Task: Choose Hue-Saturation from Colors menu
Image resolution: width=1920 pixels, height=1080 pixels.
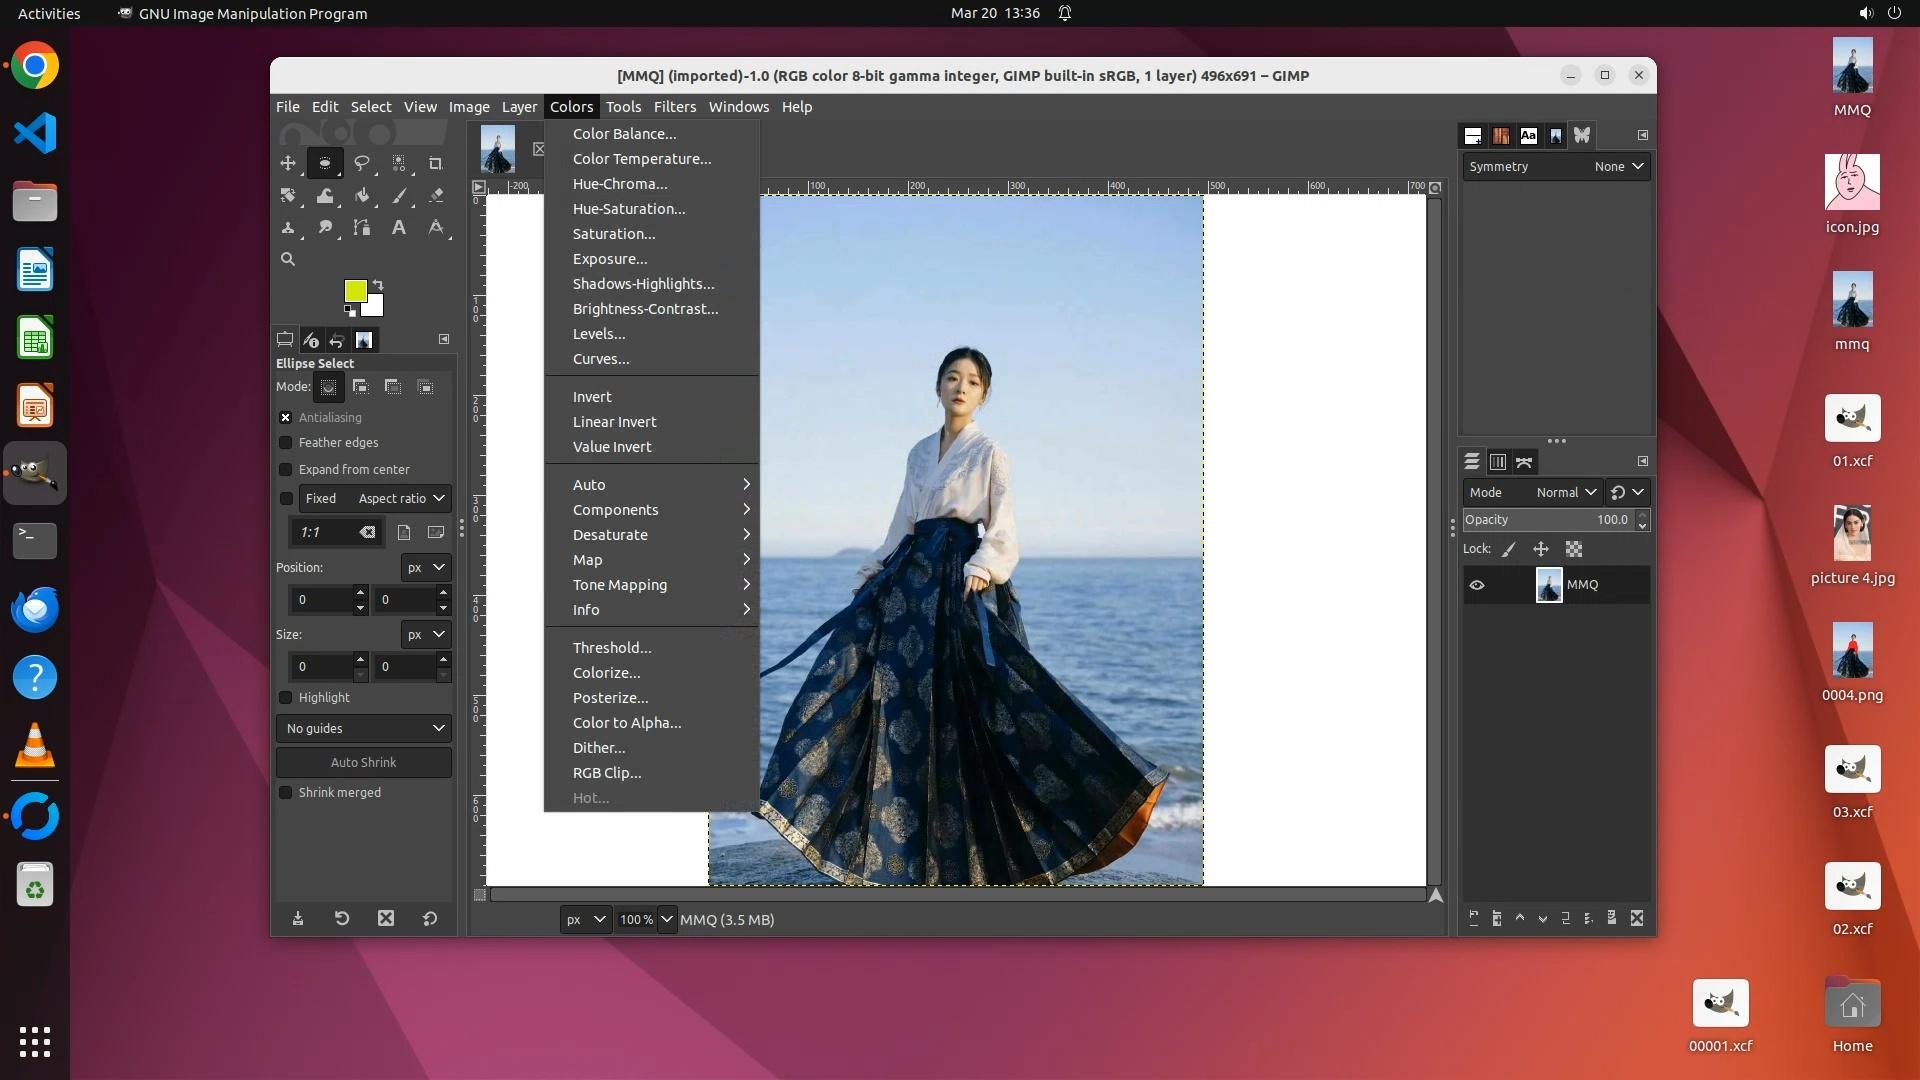Action: point(629,209)
